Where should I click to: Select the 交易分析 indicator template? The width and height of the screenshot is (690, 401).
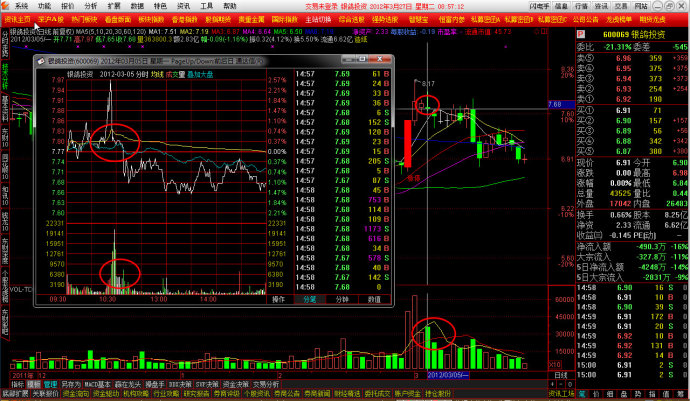[x=266, y=384]
